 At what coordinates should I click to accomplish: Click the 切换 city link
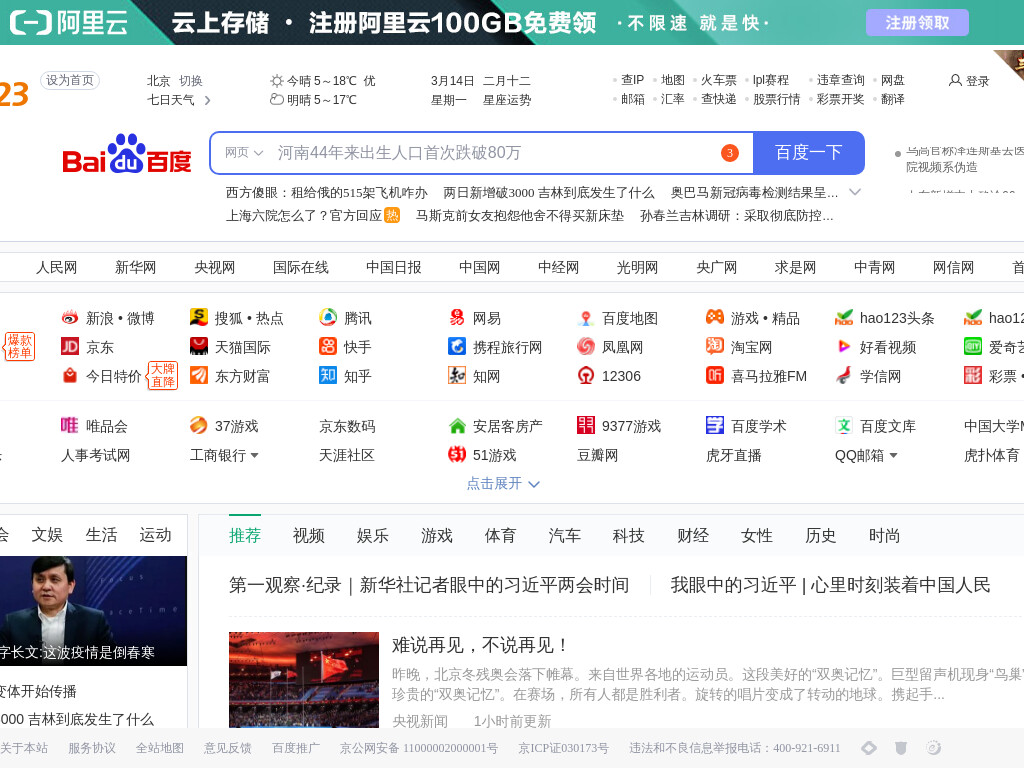click(191, 81)
